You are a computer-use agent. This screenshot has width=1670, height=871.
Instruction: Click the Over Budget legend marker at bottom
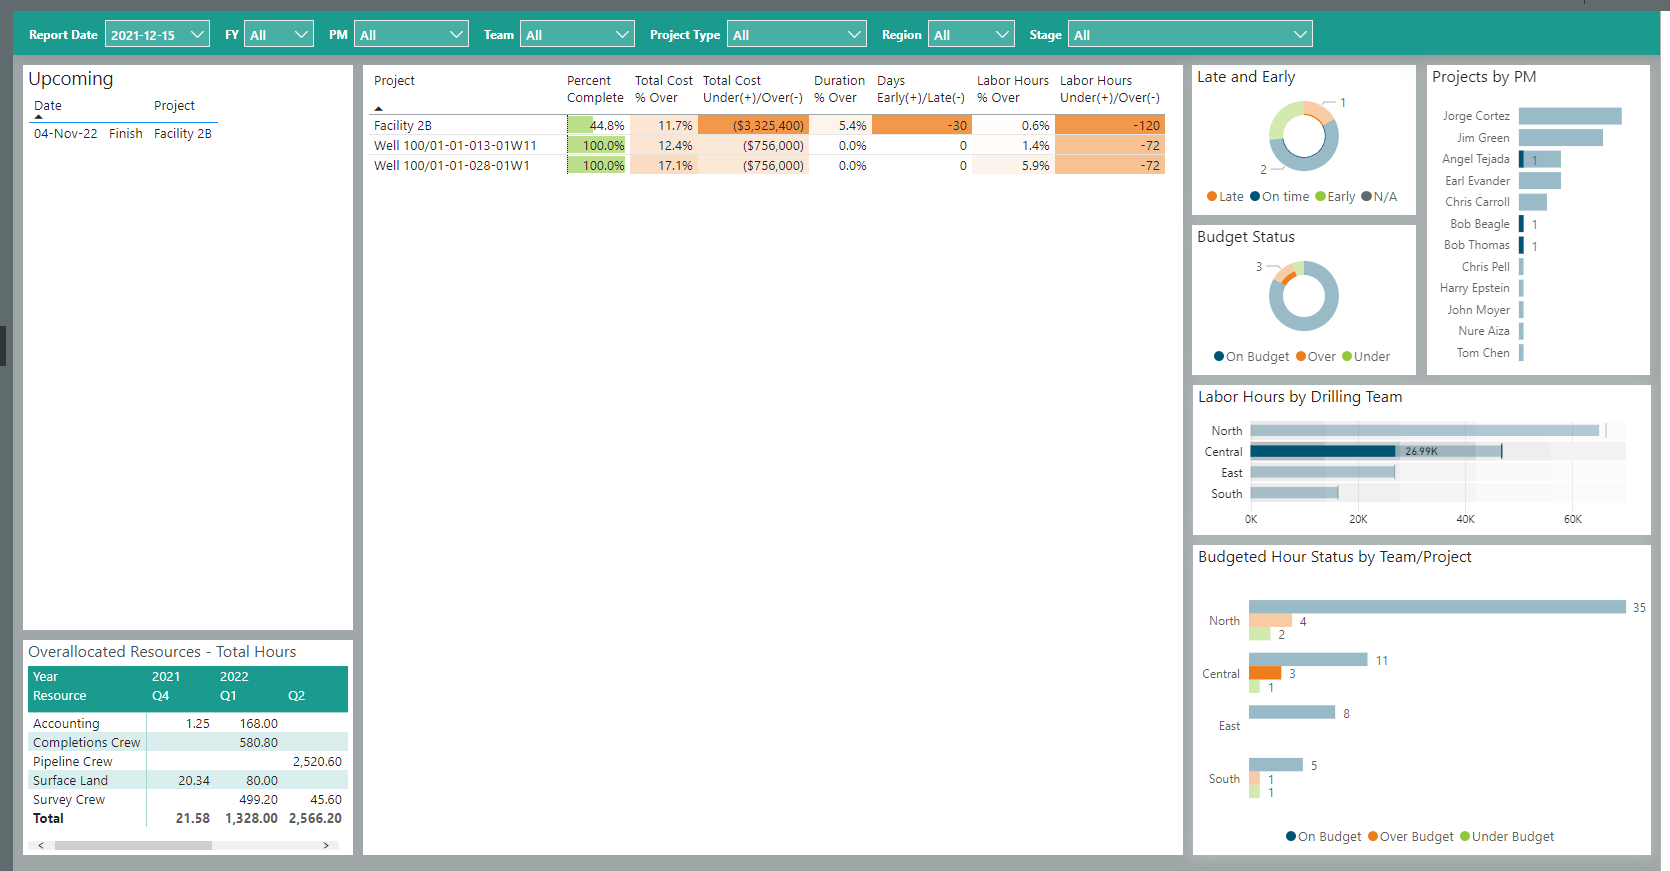[x=1373, y=837]
